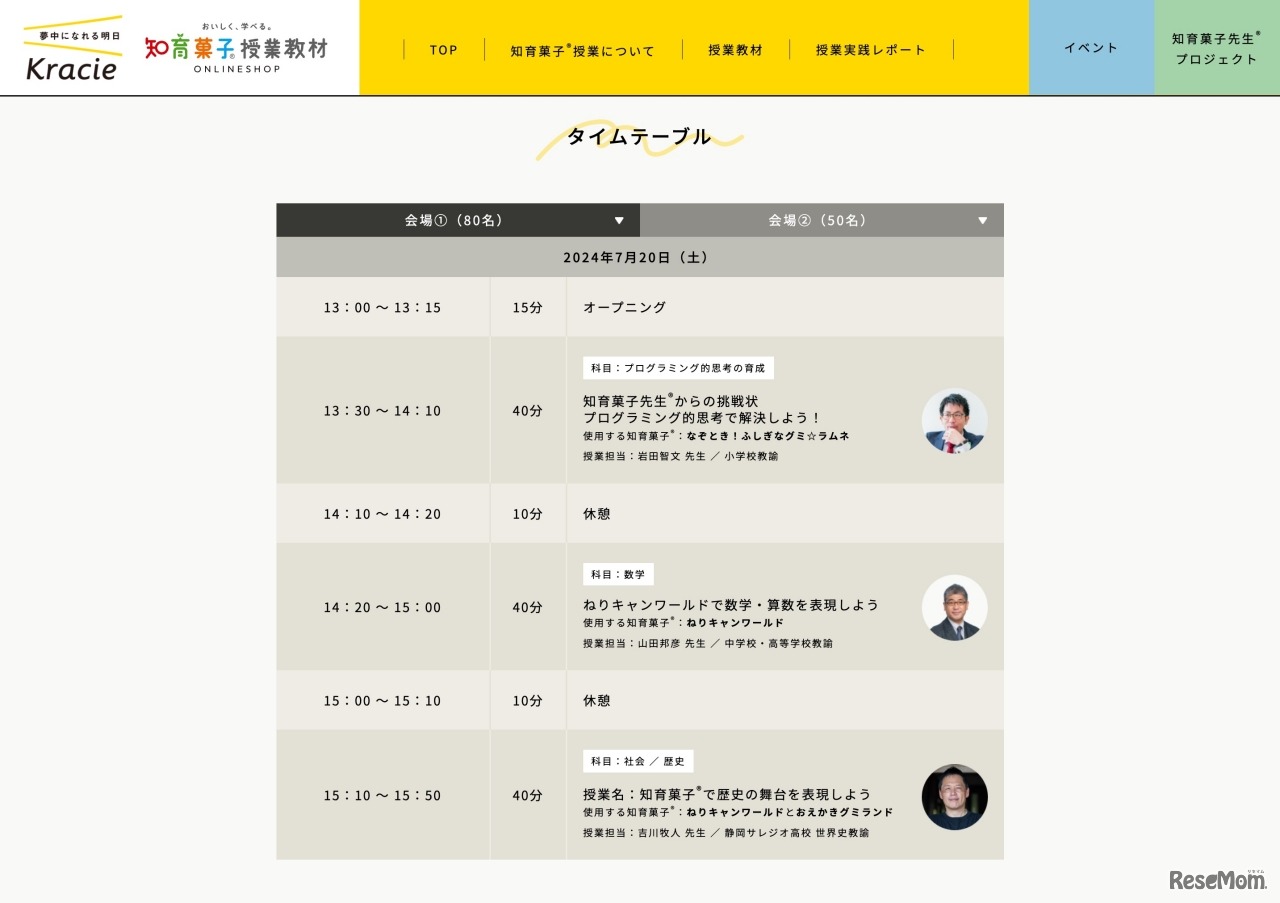Click the ONLINESHOP text under the logo
Viewport: 1280px width, 903px height.
tap(235, 70)
